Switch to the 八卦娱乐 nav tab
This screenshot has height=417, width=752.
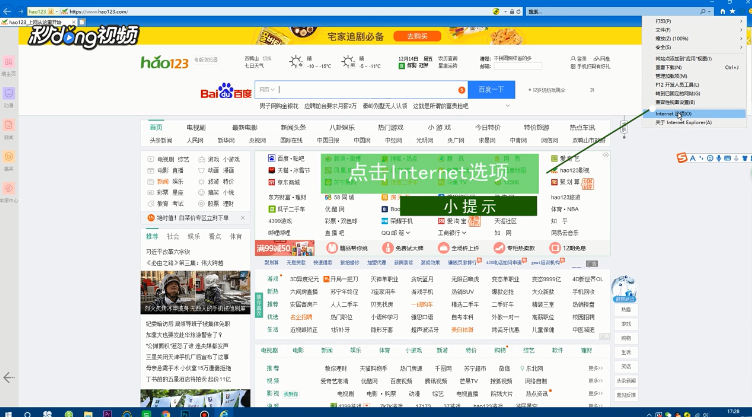point(341,128)
